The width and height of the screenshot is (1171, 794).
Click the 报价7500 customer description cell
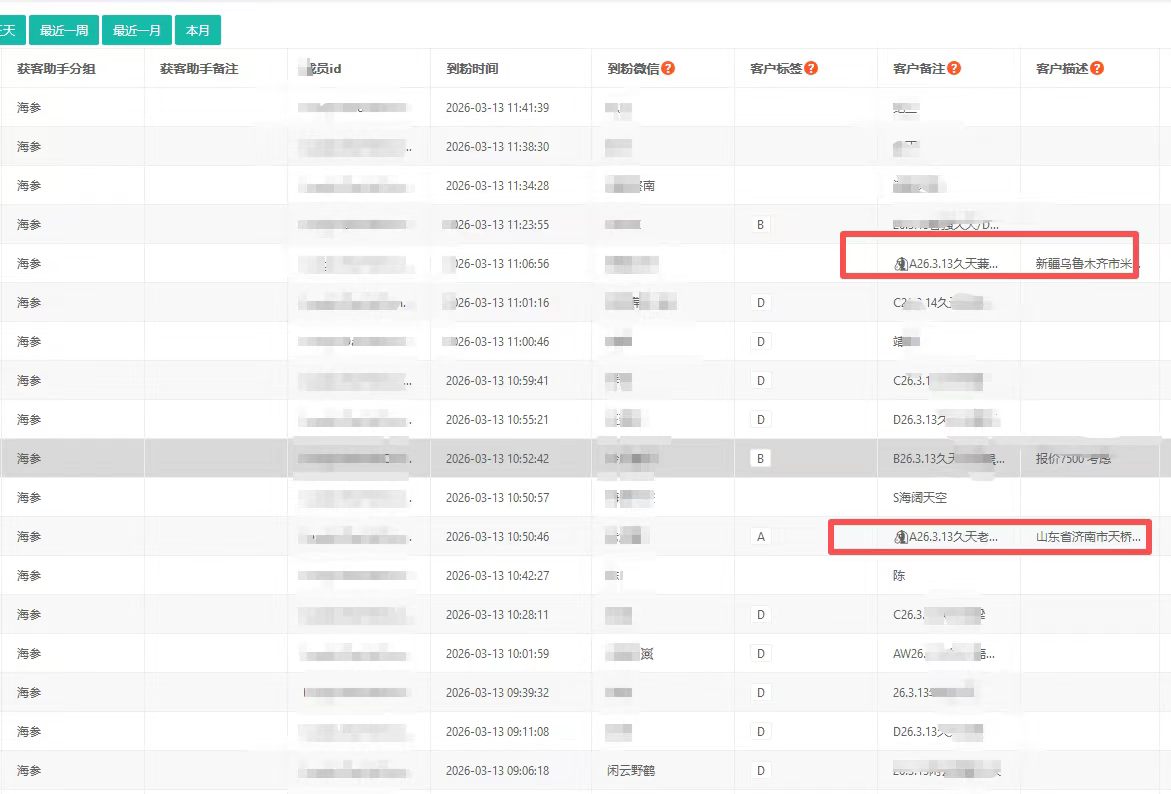coord(1073,459)
